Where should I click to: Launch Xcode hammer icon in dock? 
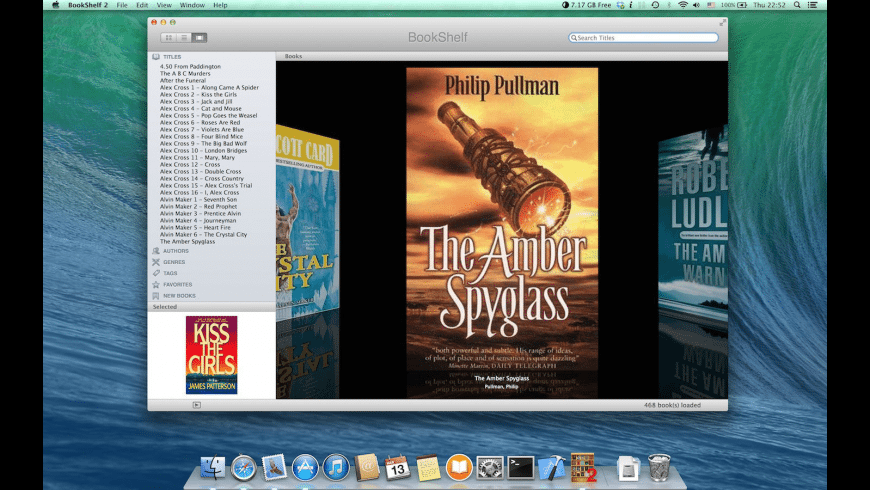[x=552, y=467]
